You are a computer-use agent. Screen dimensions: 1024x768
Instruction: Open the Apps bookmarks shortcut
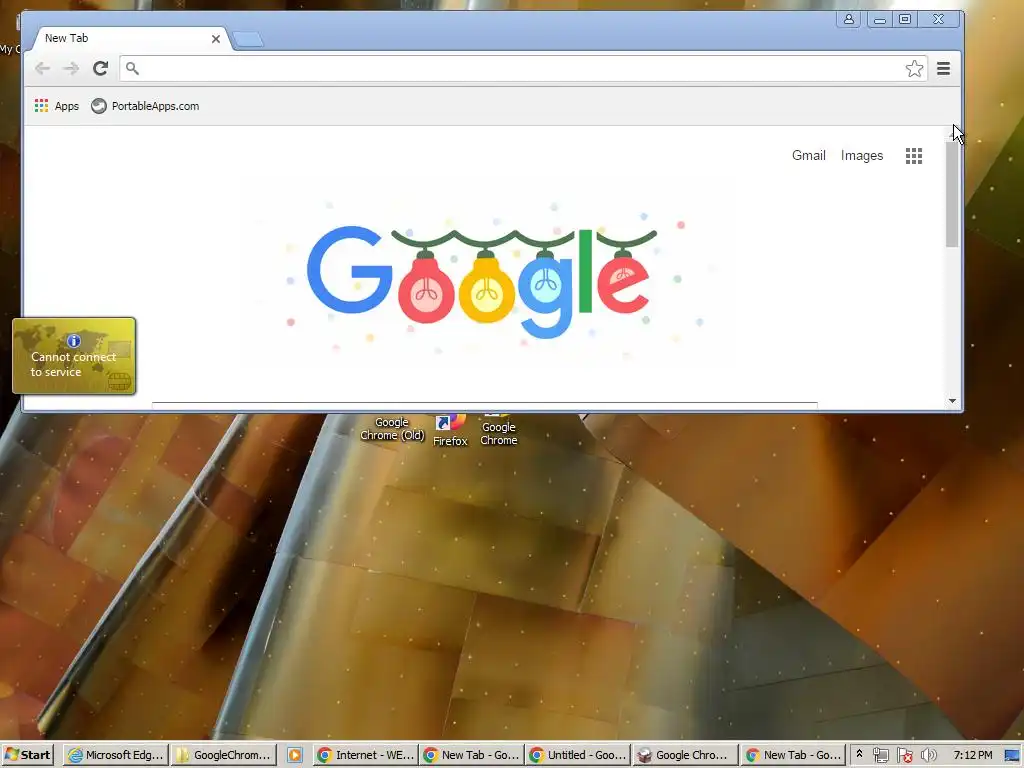click(57, 106)
